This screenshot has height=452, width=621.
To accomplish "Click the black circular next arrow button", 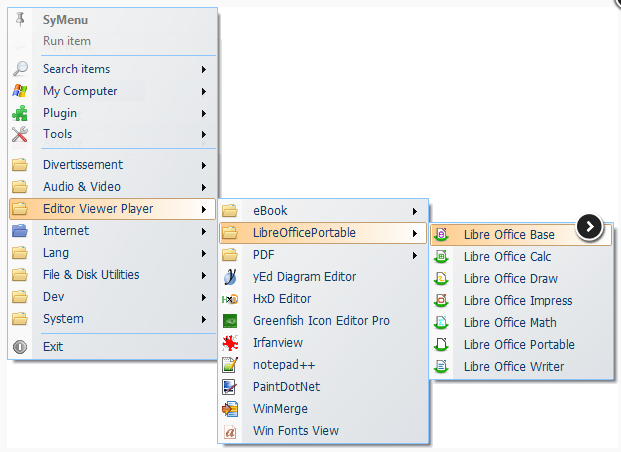I will 590,227.
